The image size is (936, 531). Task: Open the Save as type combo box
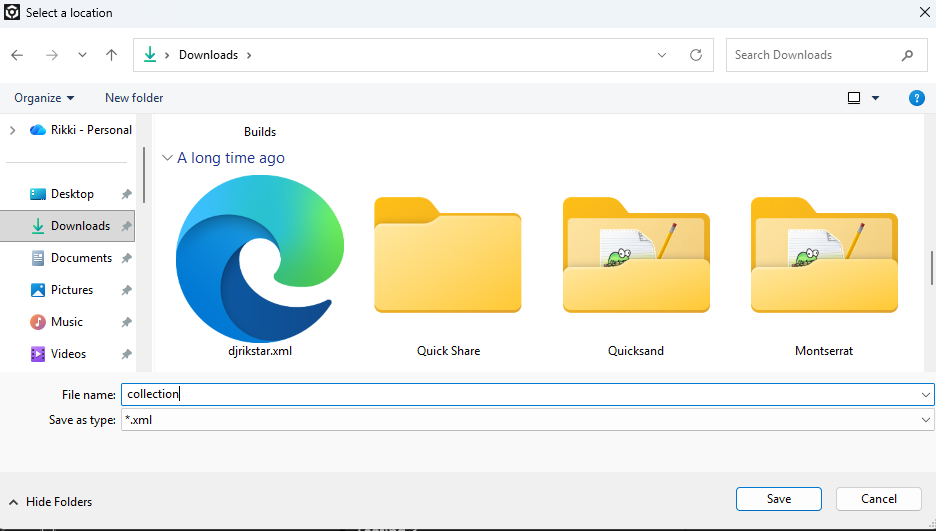528,419
